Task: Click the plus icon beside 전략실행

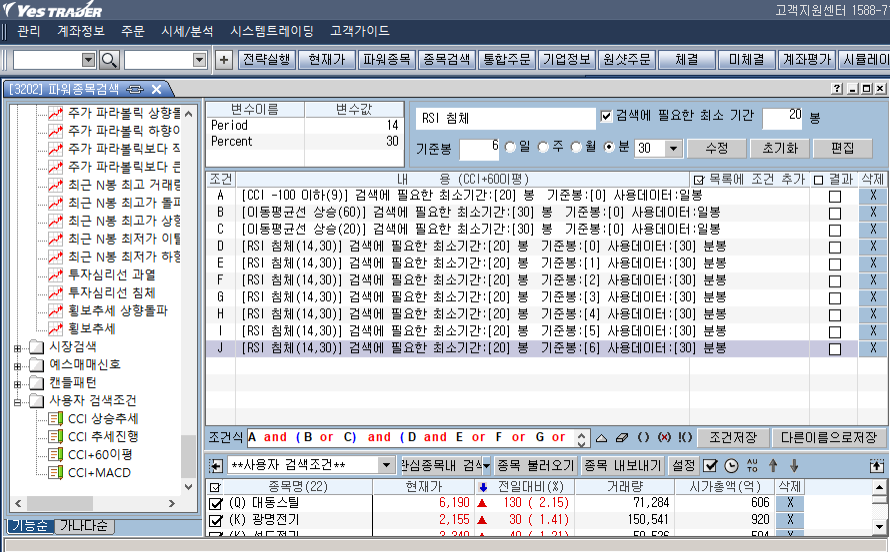Action: (224, 60)
